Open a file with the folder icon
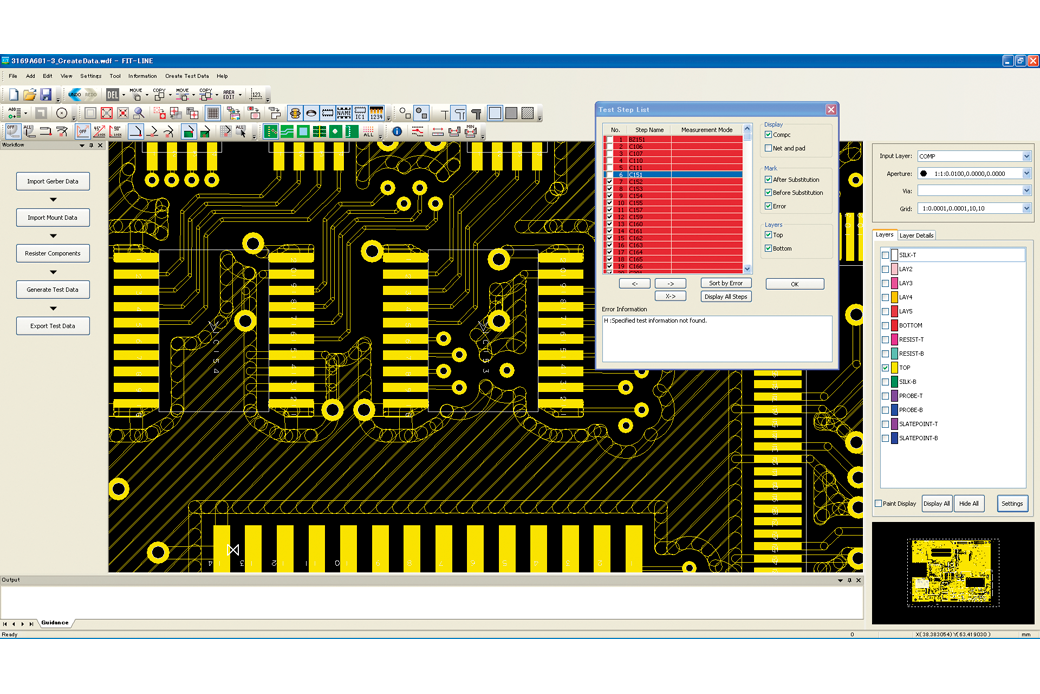The width and height of the screenshot is (1040, 694). 30,95
